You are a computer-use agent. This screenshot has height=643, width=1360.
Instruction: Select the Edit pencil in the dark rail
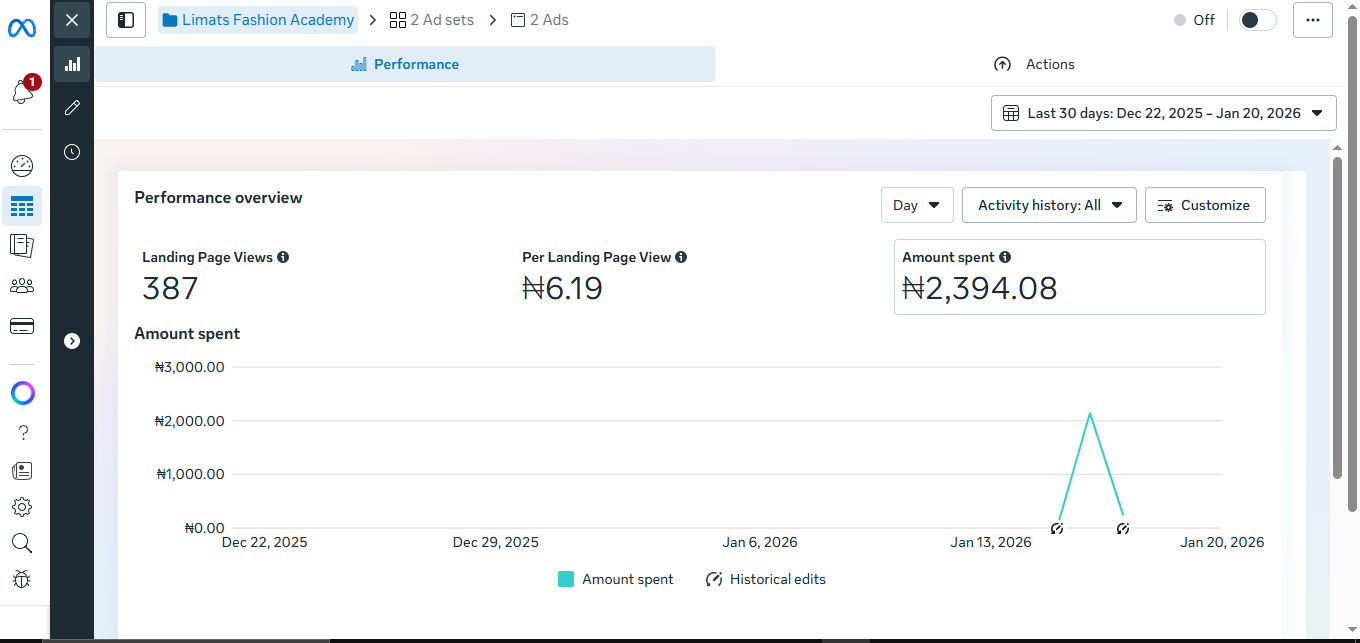pyautogui.click(x=71, y=107)
